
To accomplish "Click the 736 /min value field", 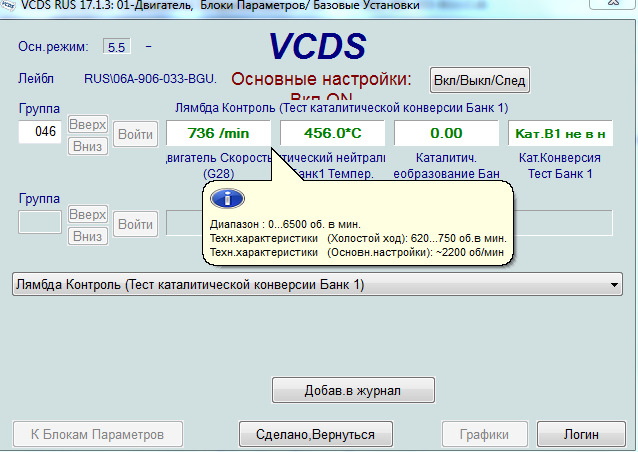I will [218, 133].
